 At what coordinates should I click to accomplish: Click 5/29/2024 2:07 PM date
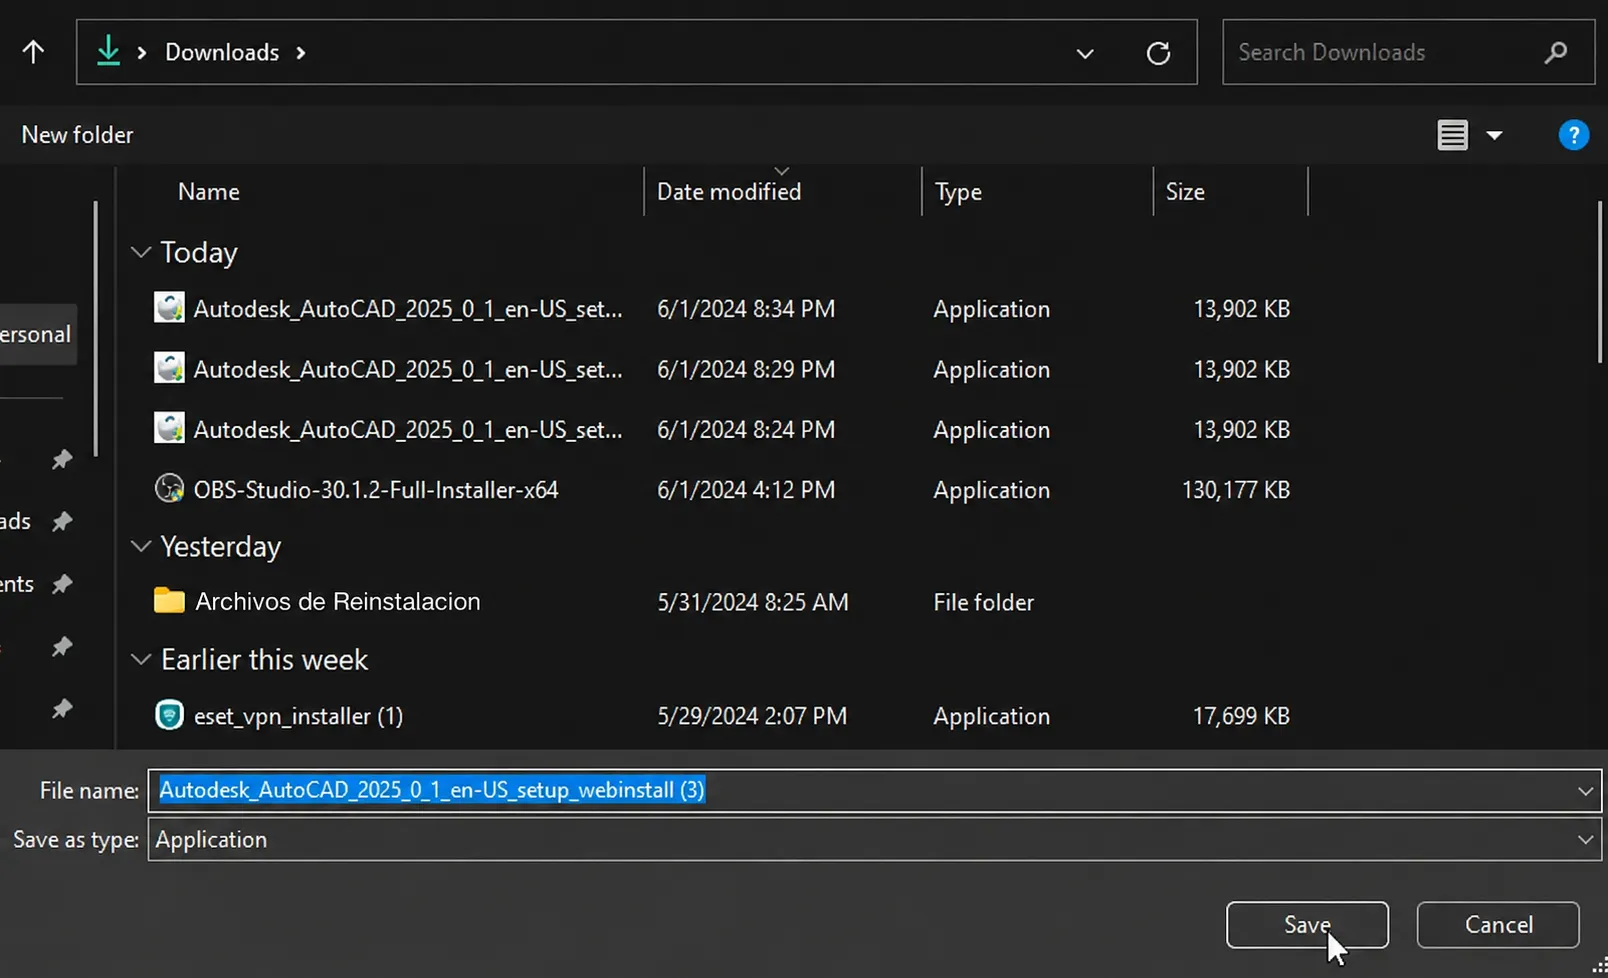(752, 716)
